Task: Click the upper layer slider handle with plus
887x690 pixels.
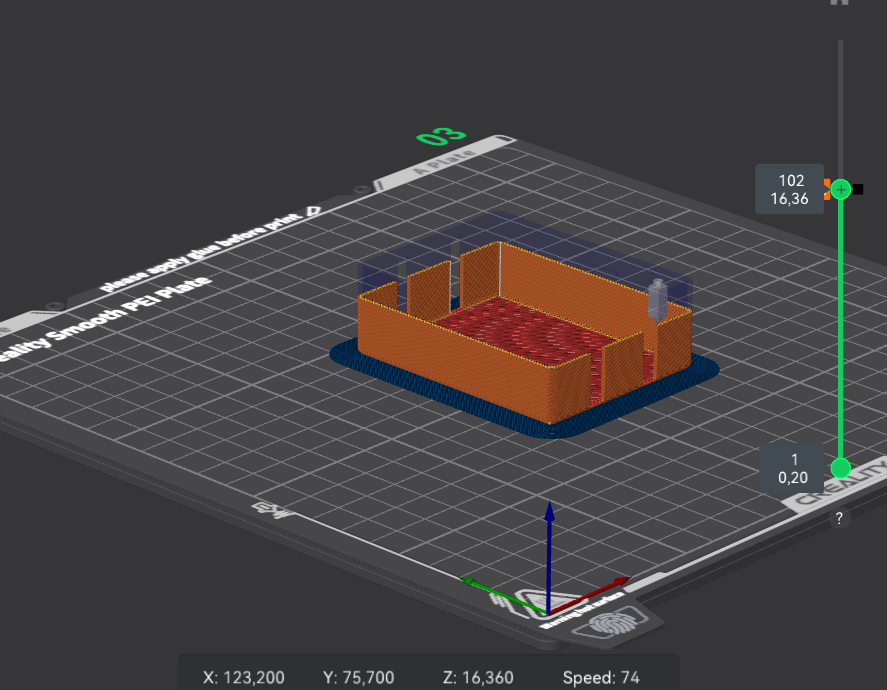Action: tap(841, 189)
